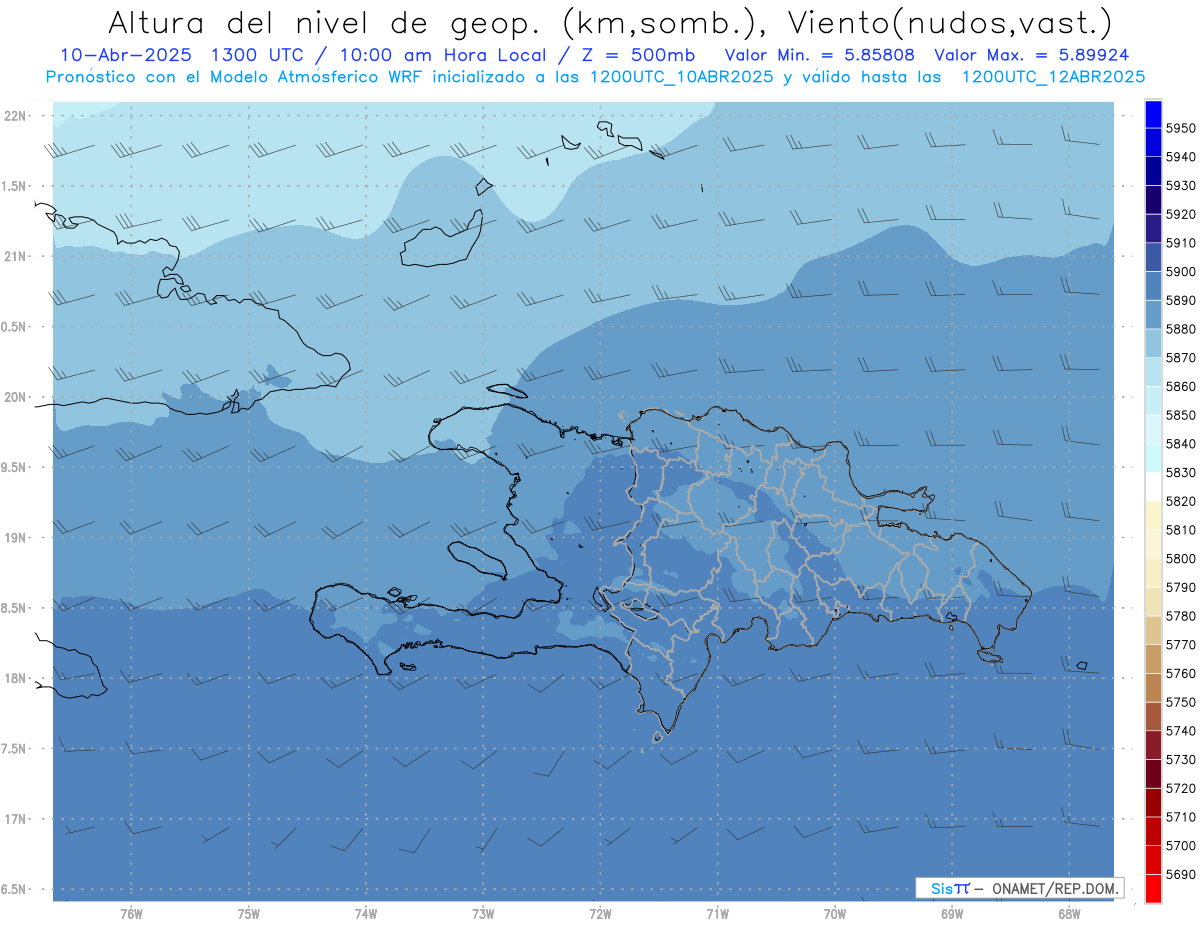Select the 20N latitude label
The image size is (1200, 927).
pos(15,397)
